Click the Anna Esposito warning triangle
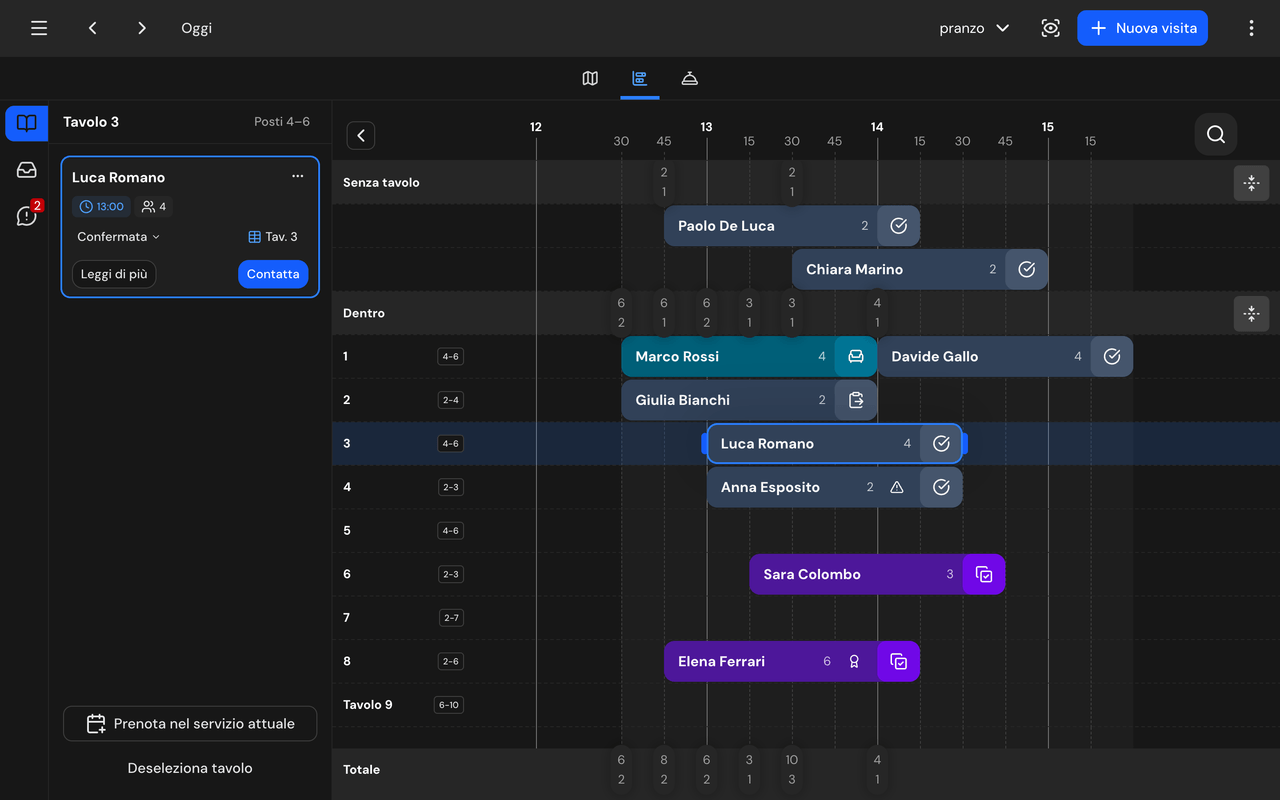Viewport: 1280px width, 800px height. tap(897, 487)
